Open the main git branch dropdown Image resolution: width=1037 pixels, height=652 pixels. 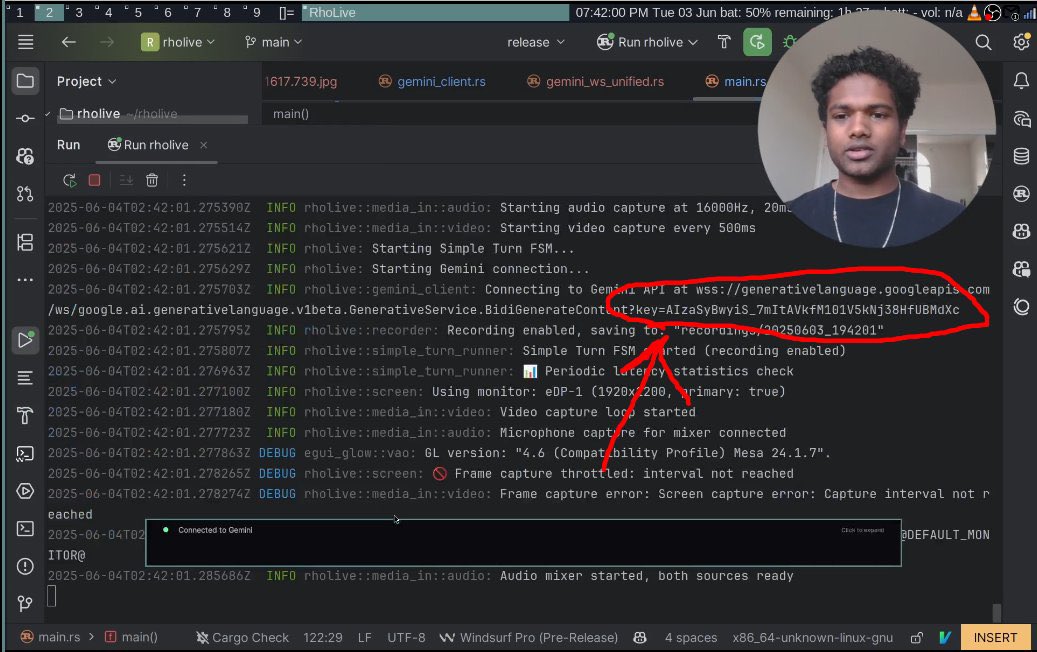pos(273,42)
